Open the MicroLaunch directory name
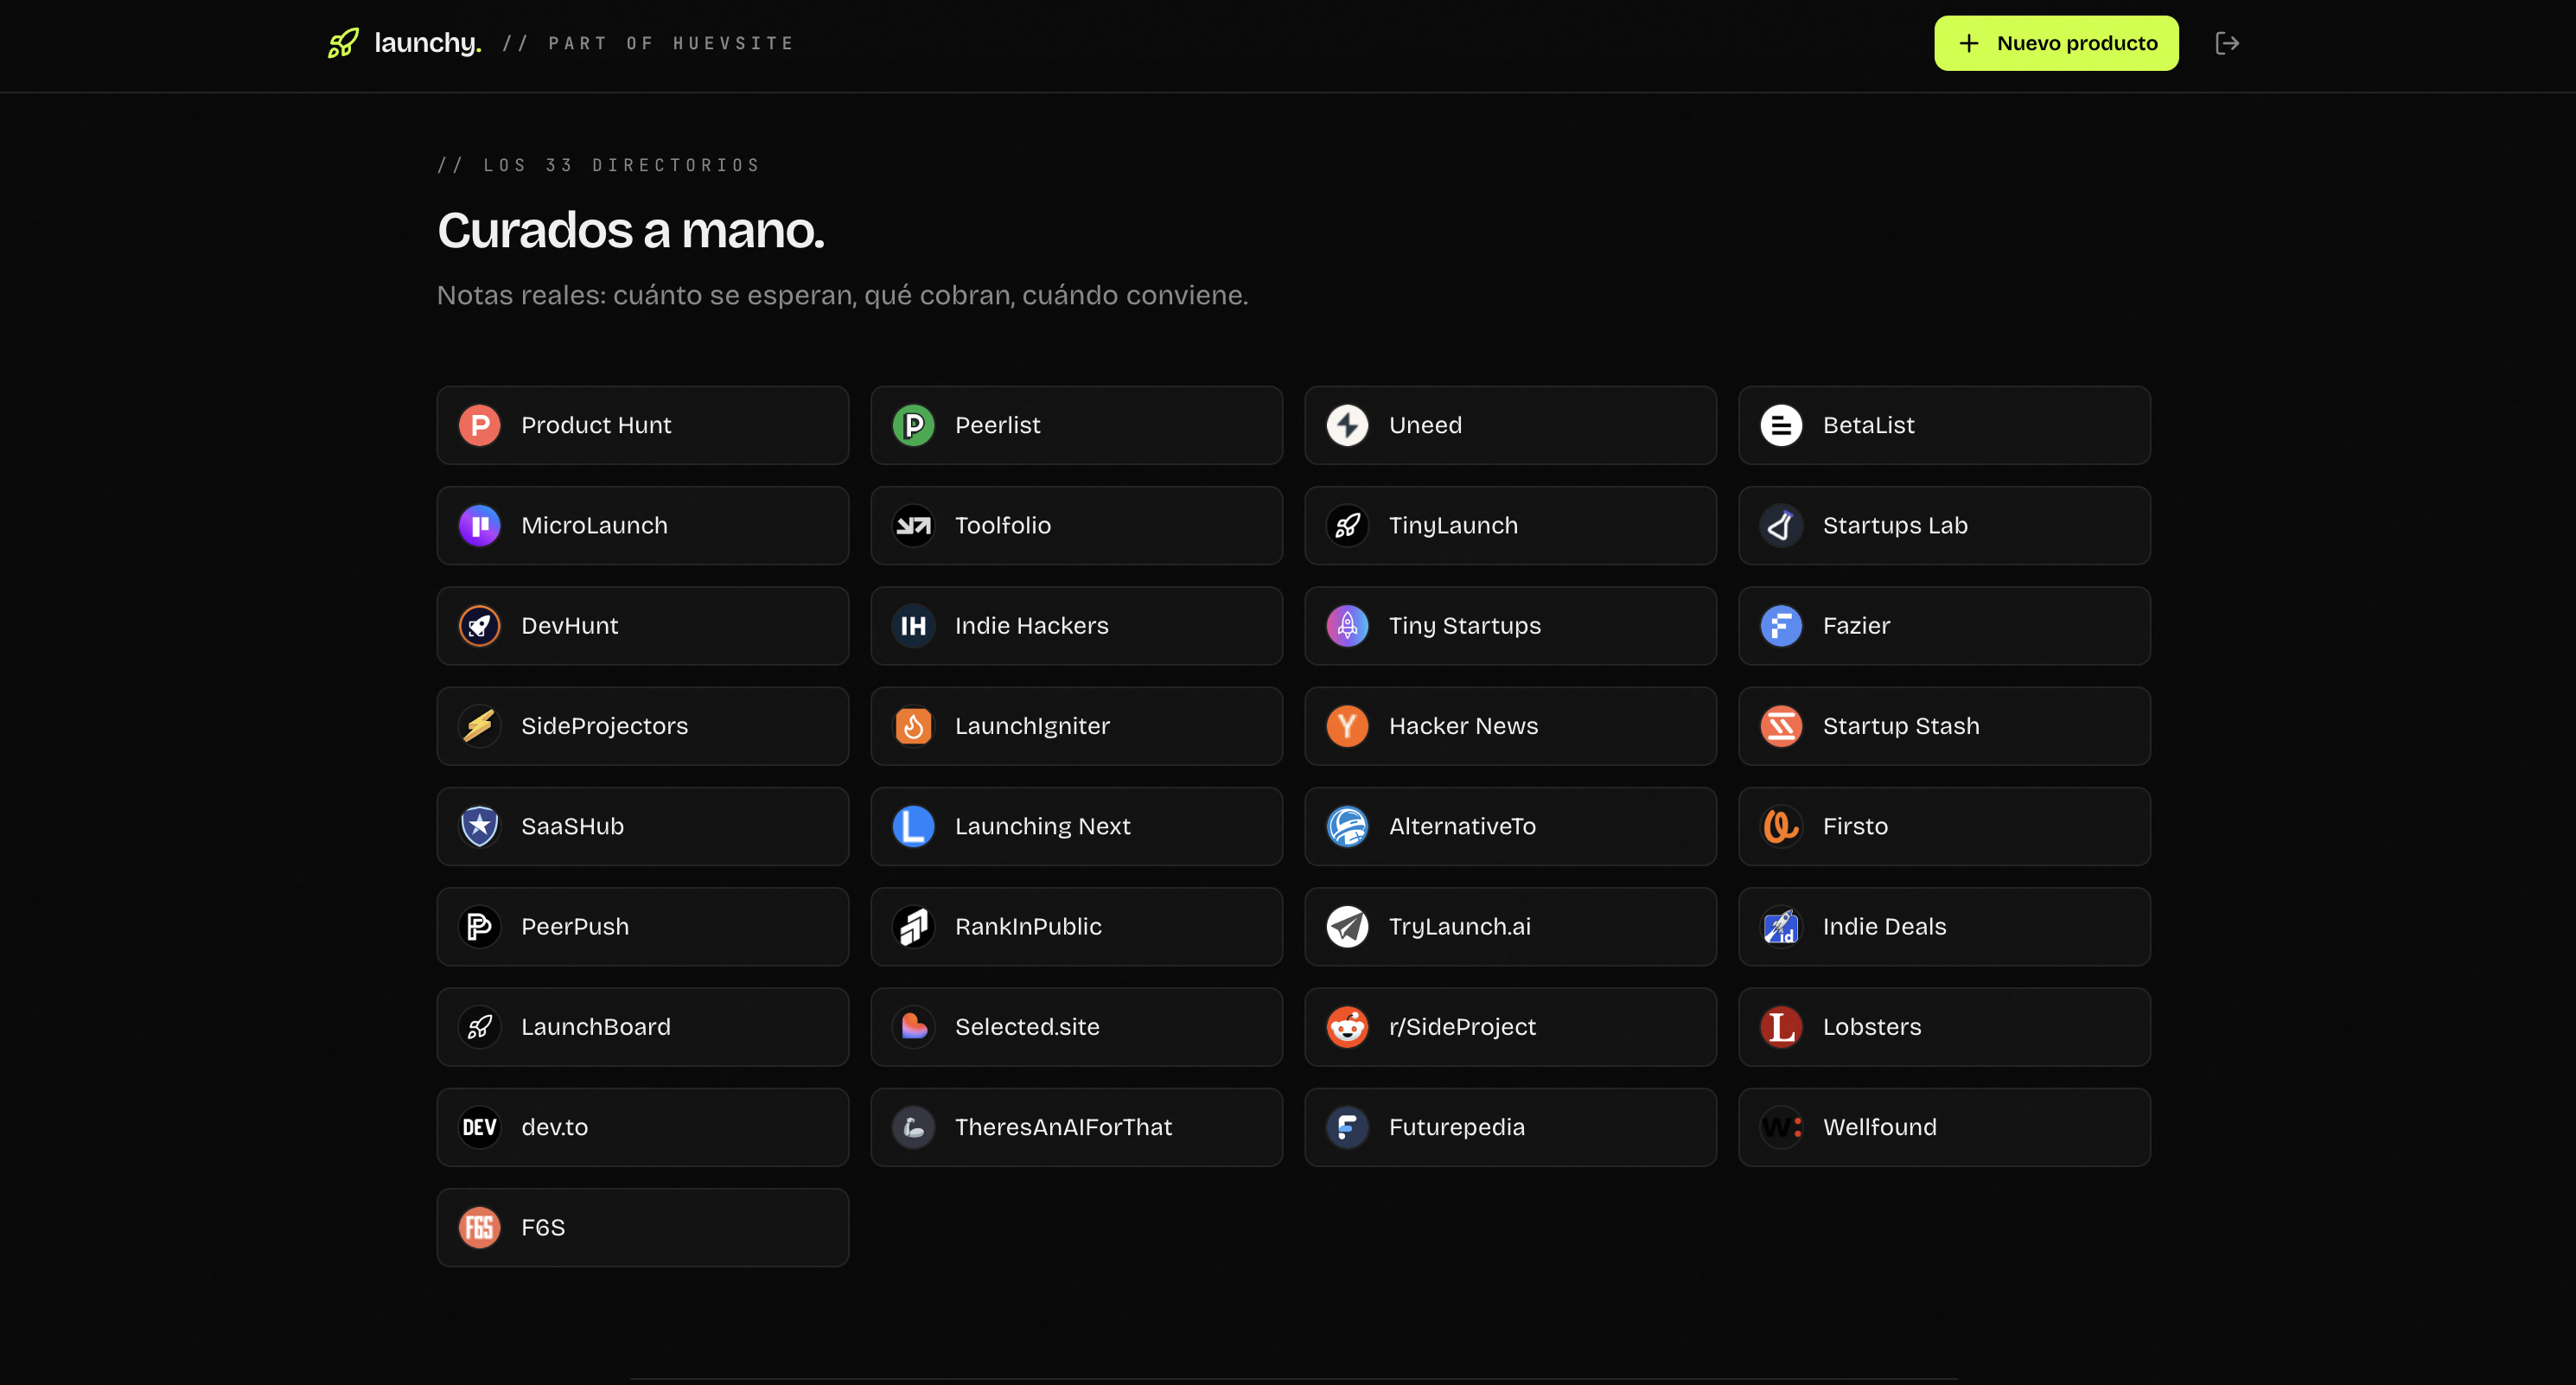 (x=594, y=526)
